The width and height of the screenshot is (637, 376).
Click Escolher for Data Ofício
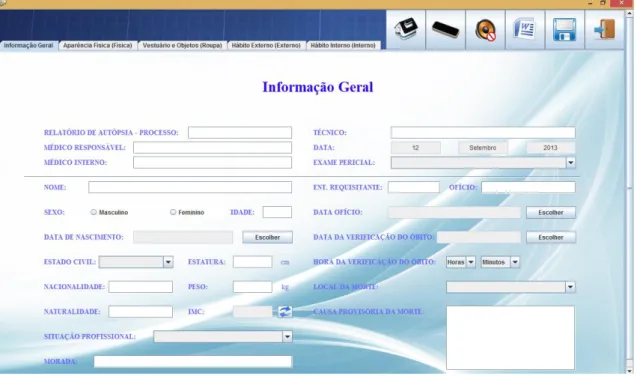click(x=551, y=212)
